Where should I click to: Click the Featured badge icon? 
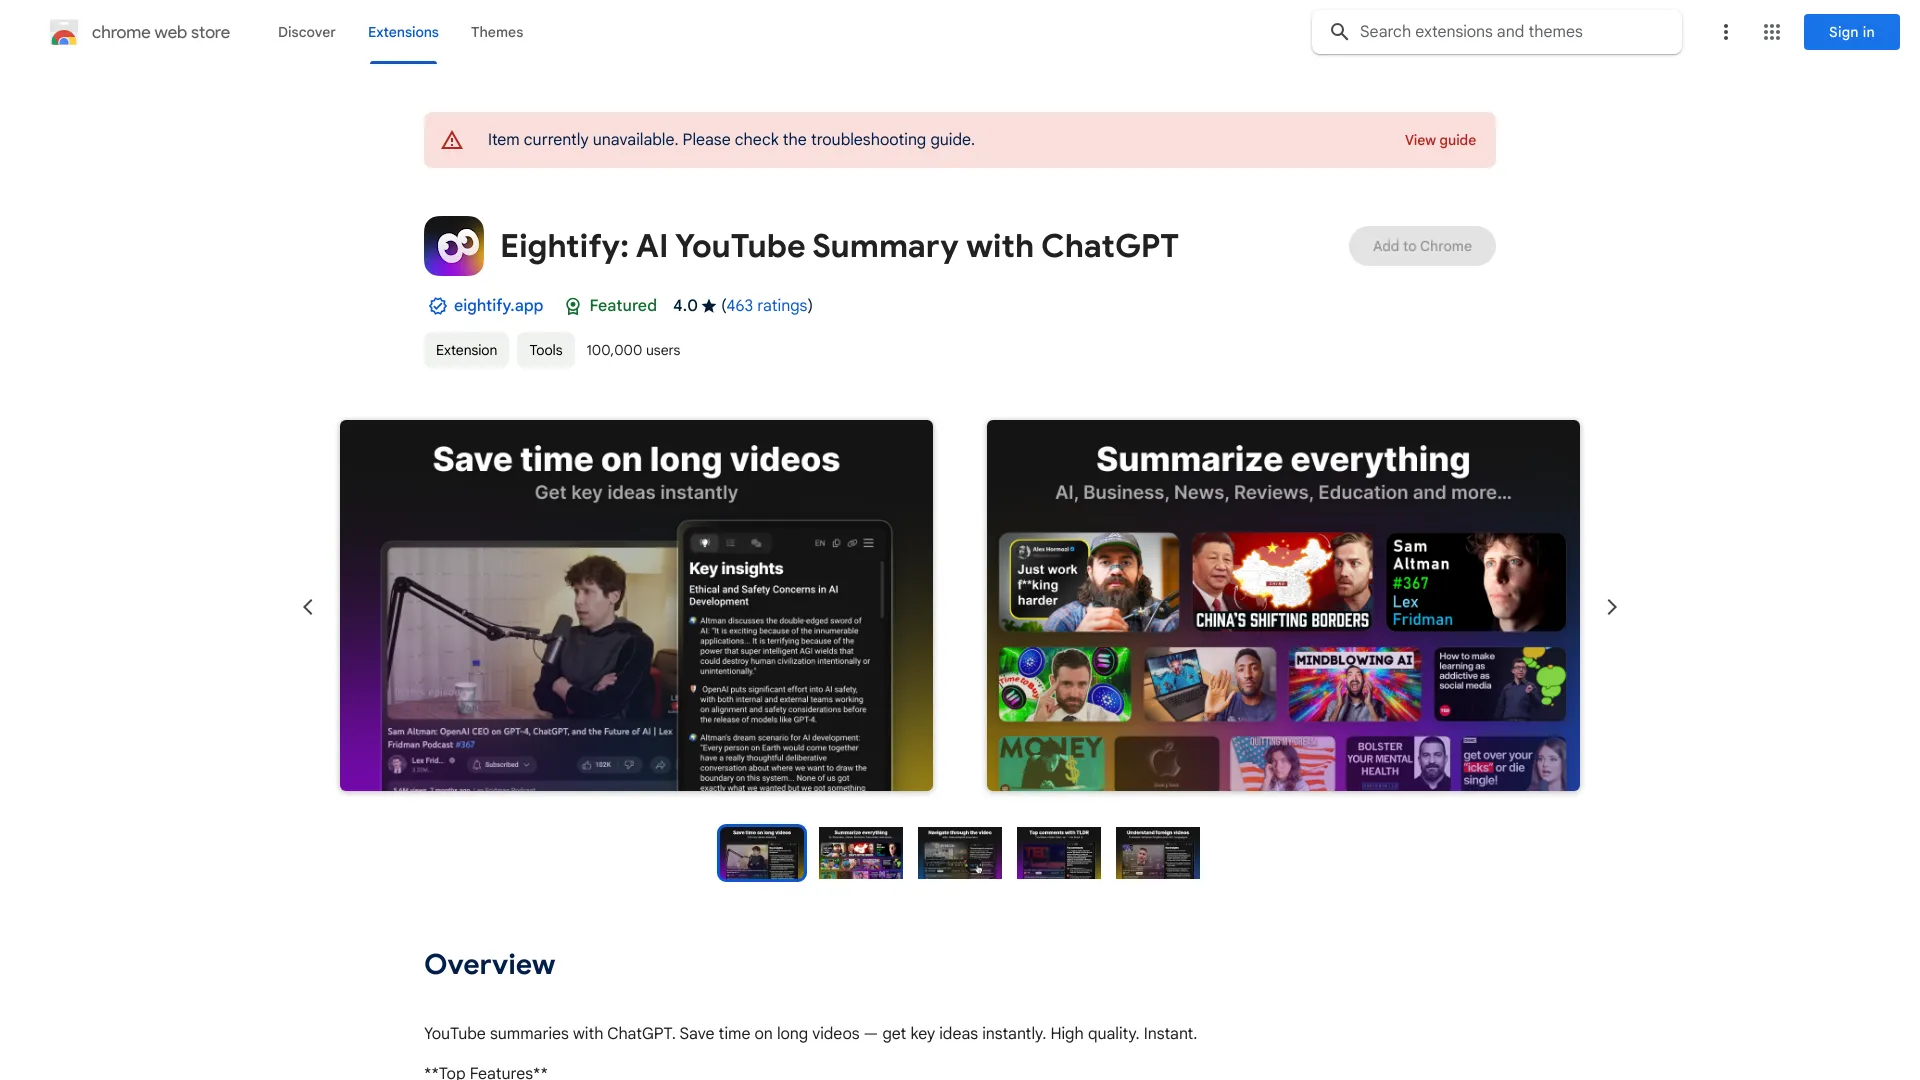tap(571, 306)
